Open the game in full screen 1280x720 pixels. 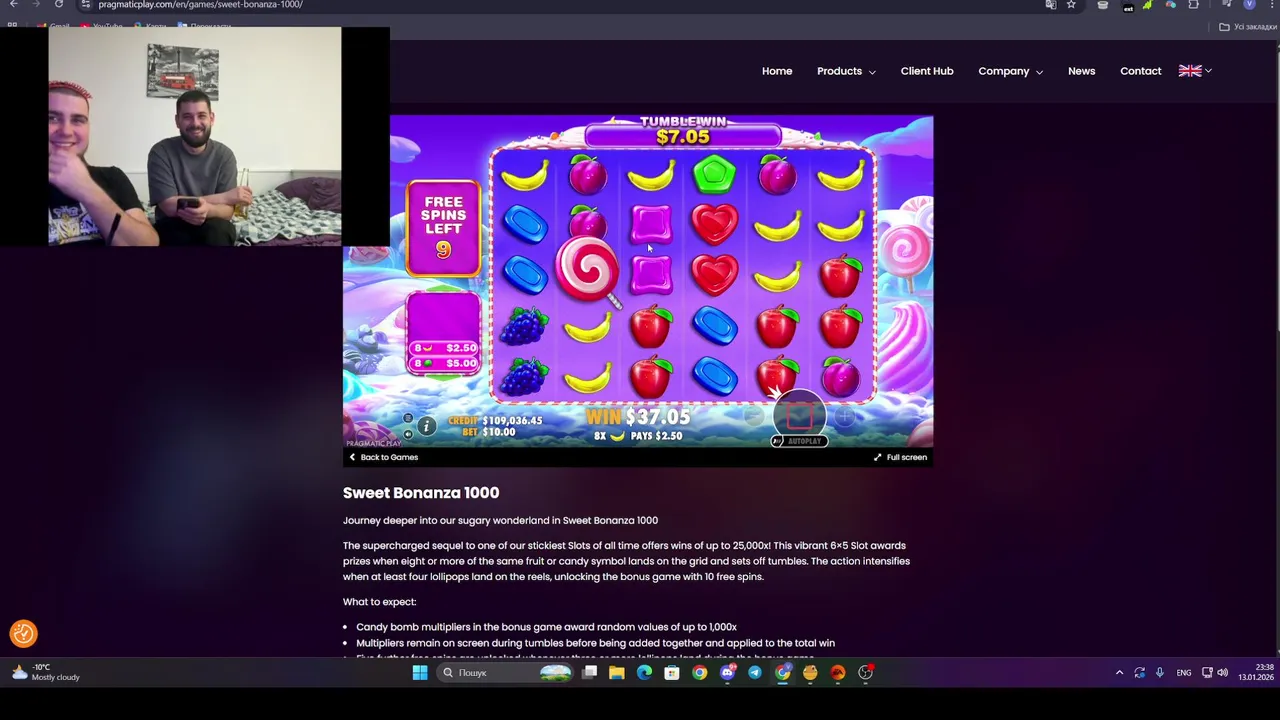point(900,457)
